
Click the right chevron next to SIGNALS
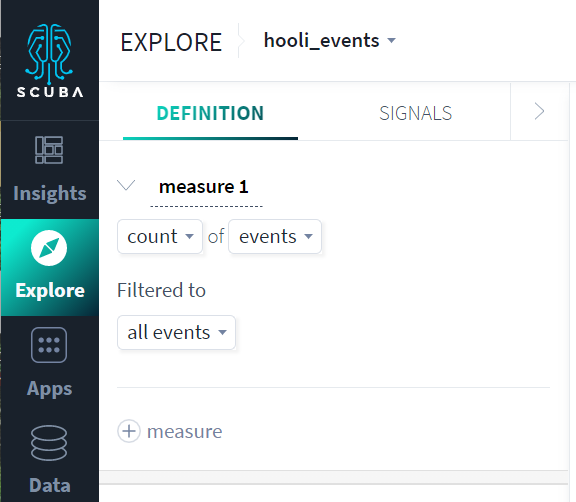(x=539, y=111)
